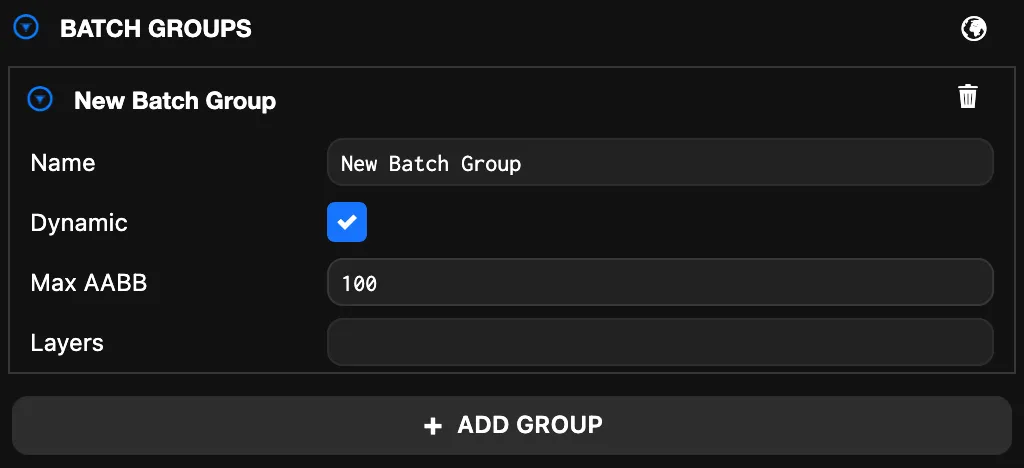Click into the Max AABB field

[x=660, y=283]
